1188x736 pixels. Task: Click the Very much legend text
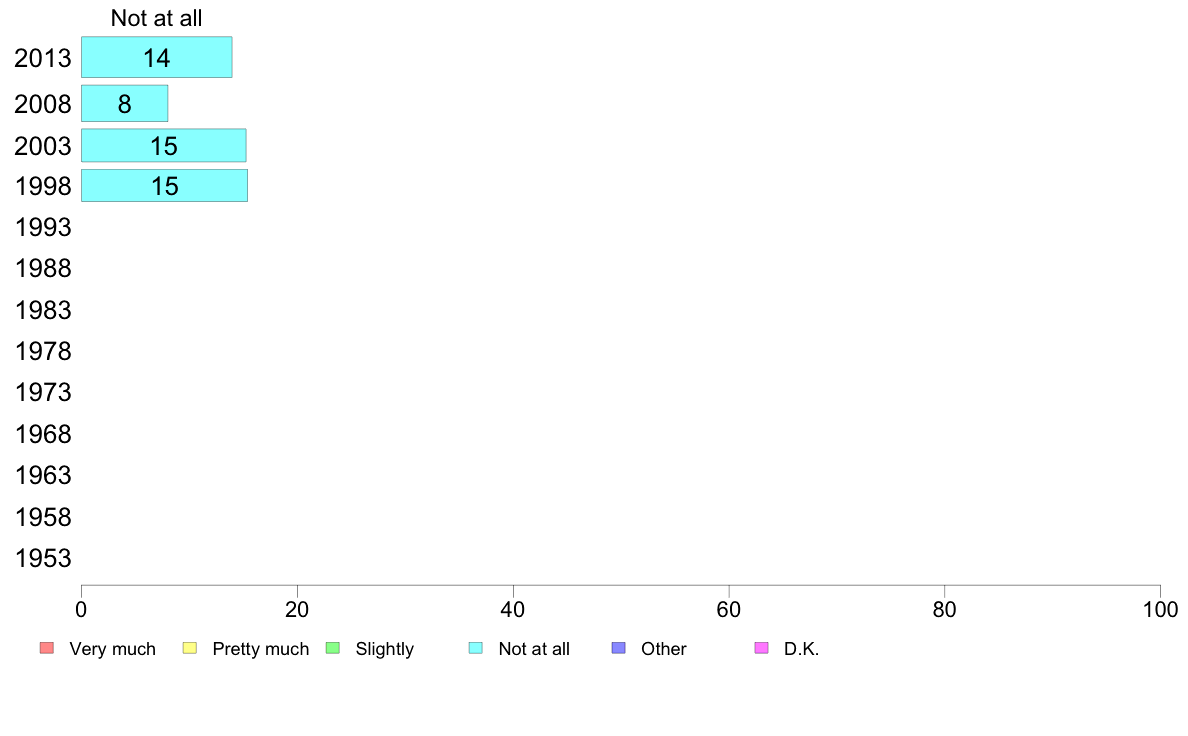pos(112,649)
